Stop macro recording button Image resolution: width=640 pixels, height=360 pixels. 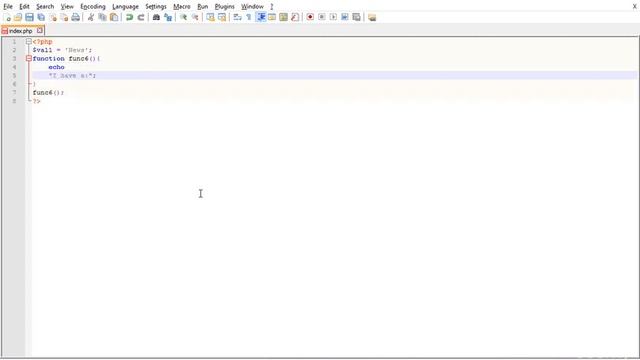322,17
